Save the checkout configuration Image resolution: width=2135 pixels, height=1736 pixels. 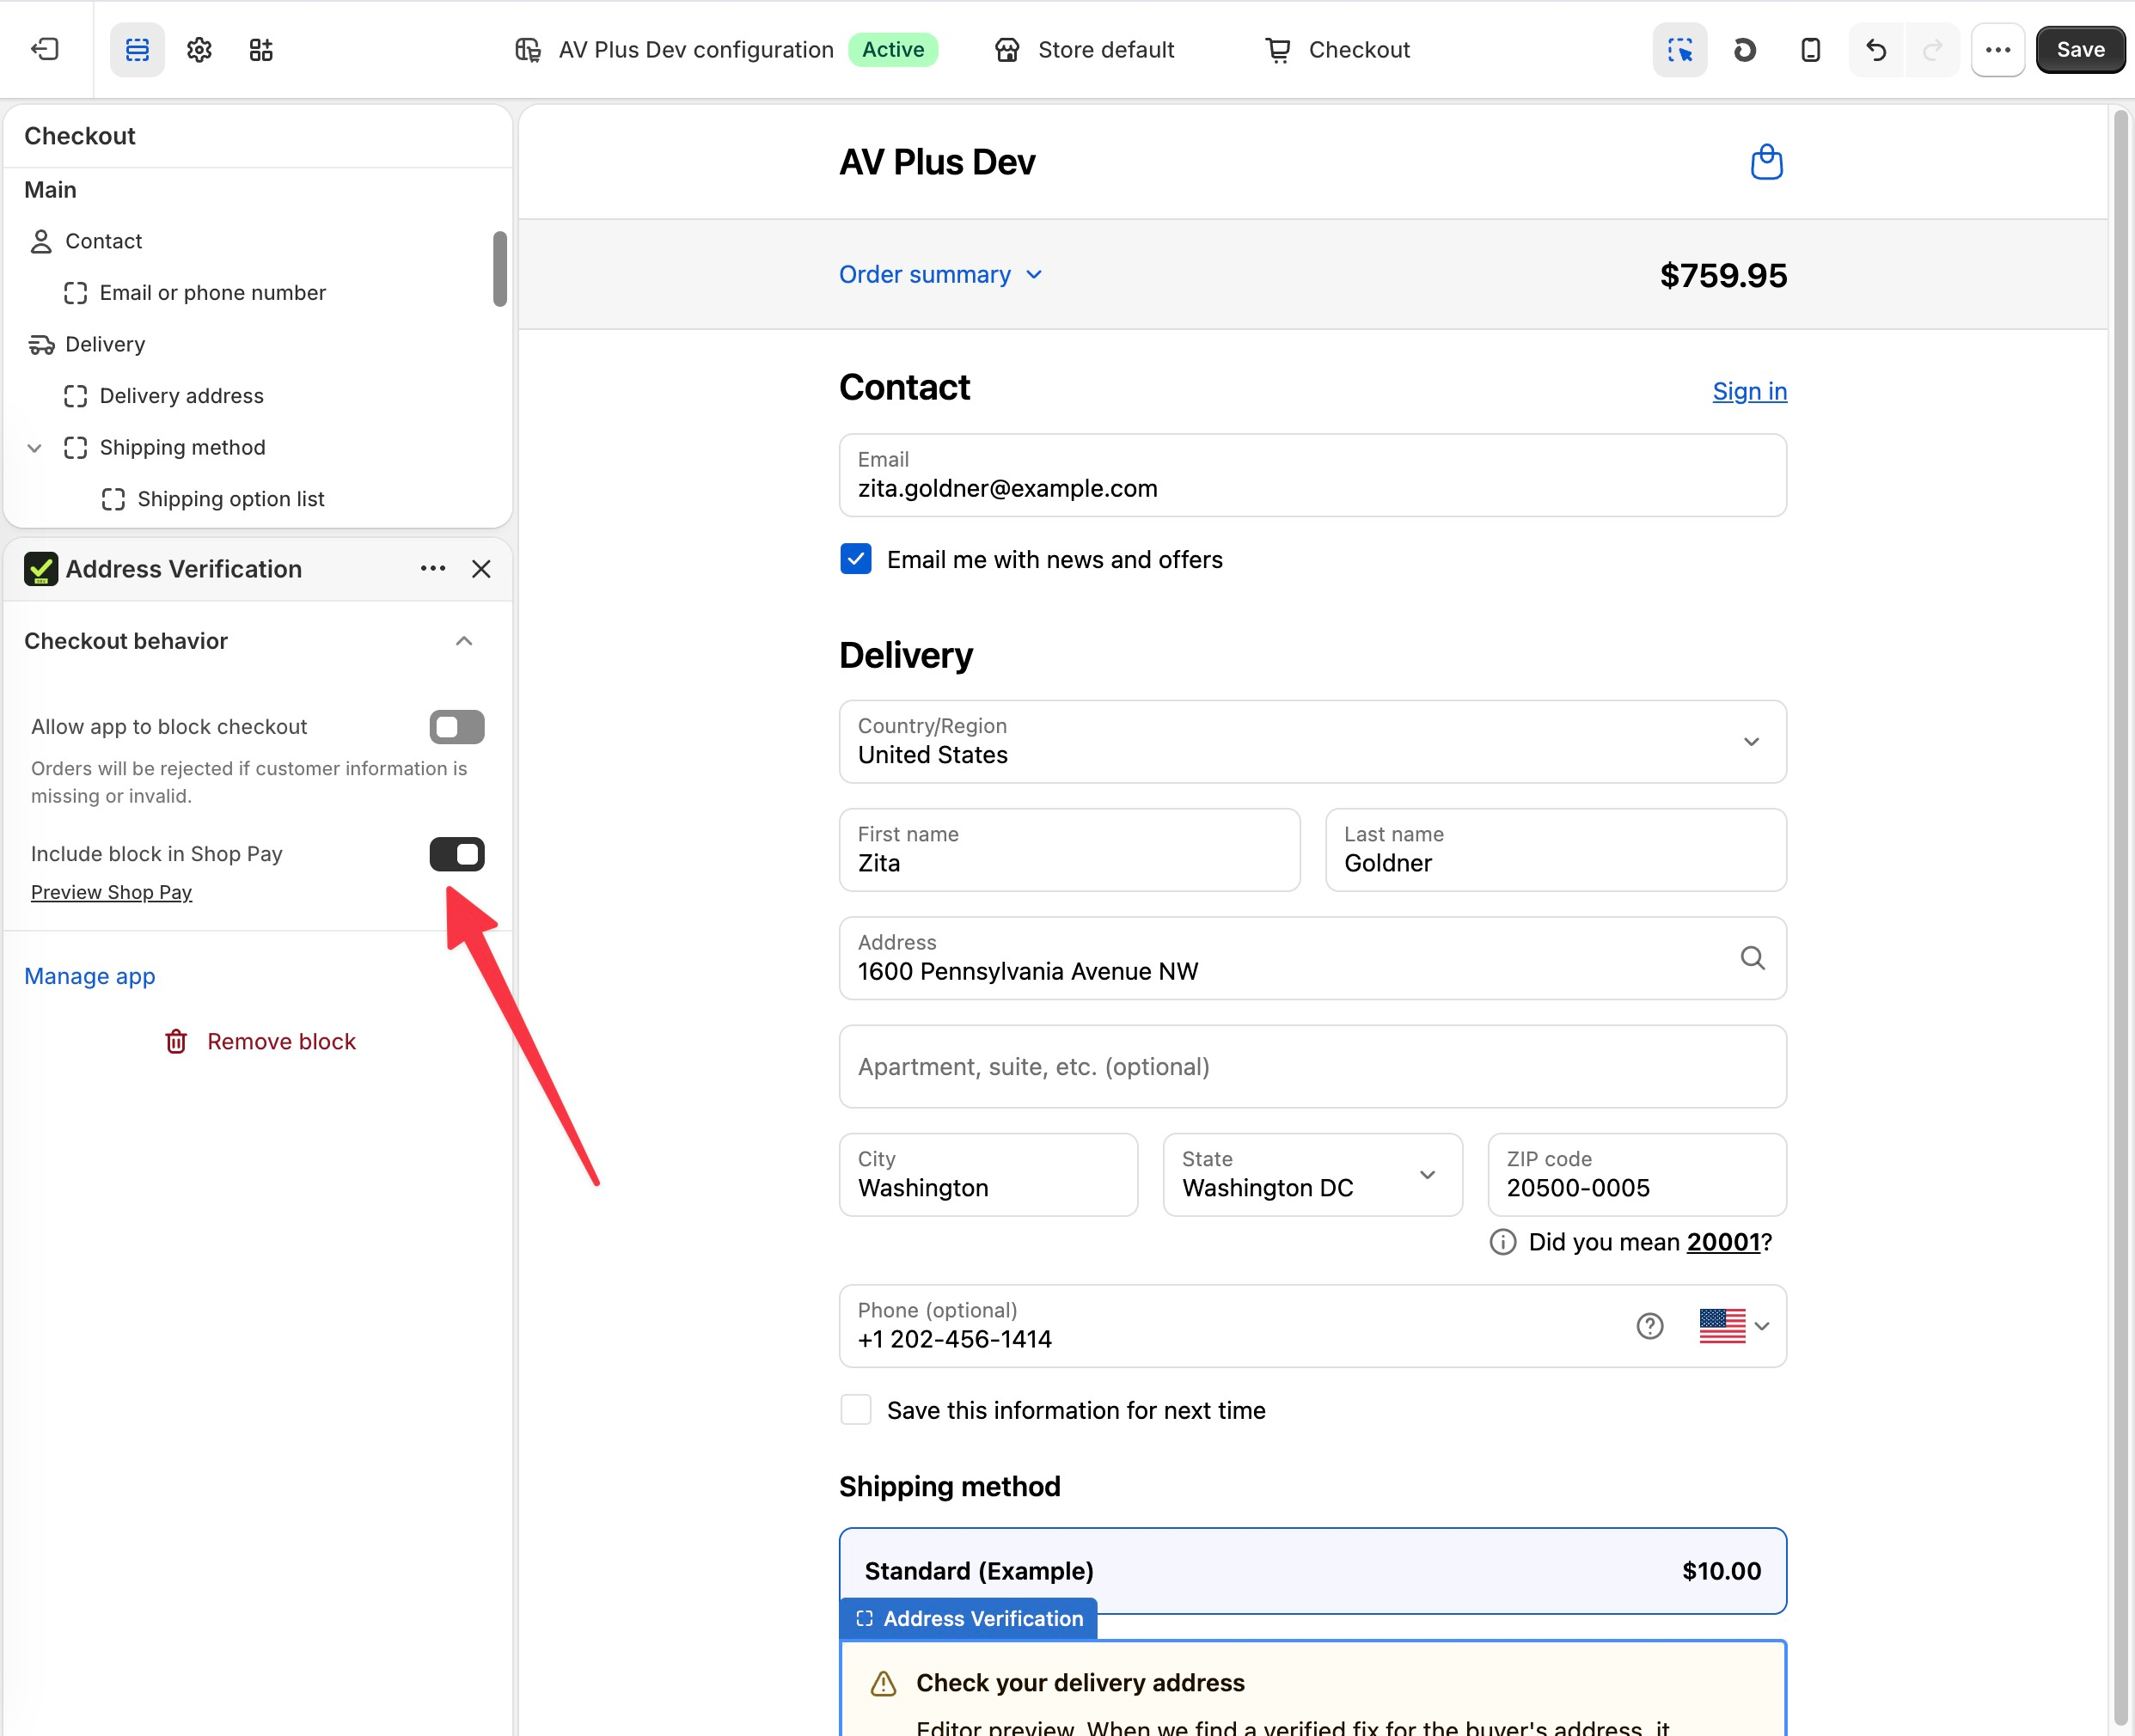pos(2080,49)
